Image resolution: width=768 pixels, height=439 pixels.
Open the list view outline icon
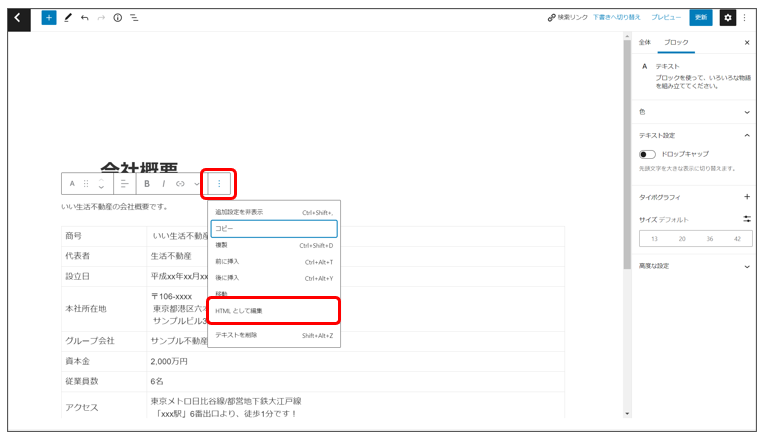[x=135, y=18]
